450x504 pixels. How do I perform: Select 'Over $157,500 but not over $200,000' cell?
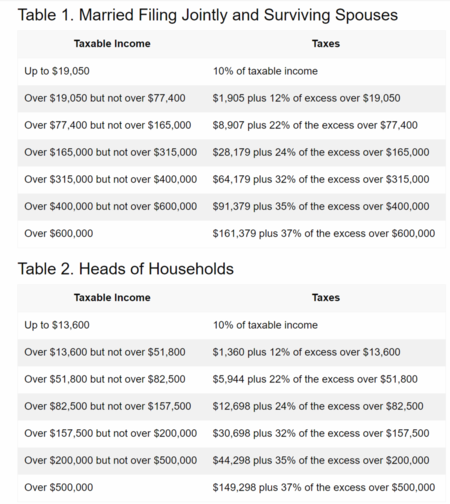[x=111, y=433]
